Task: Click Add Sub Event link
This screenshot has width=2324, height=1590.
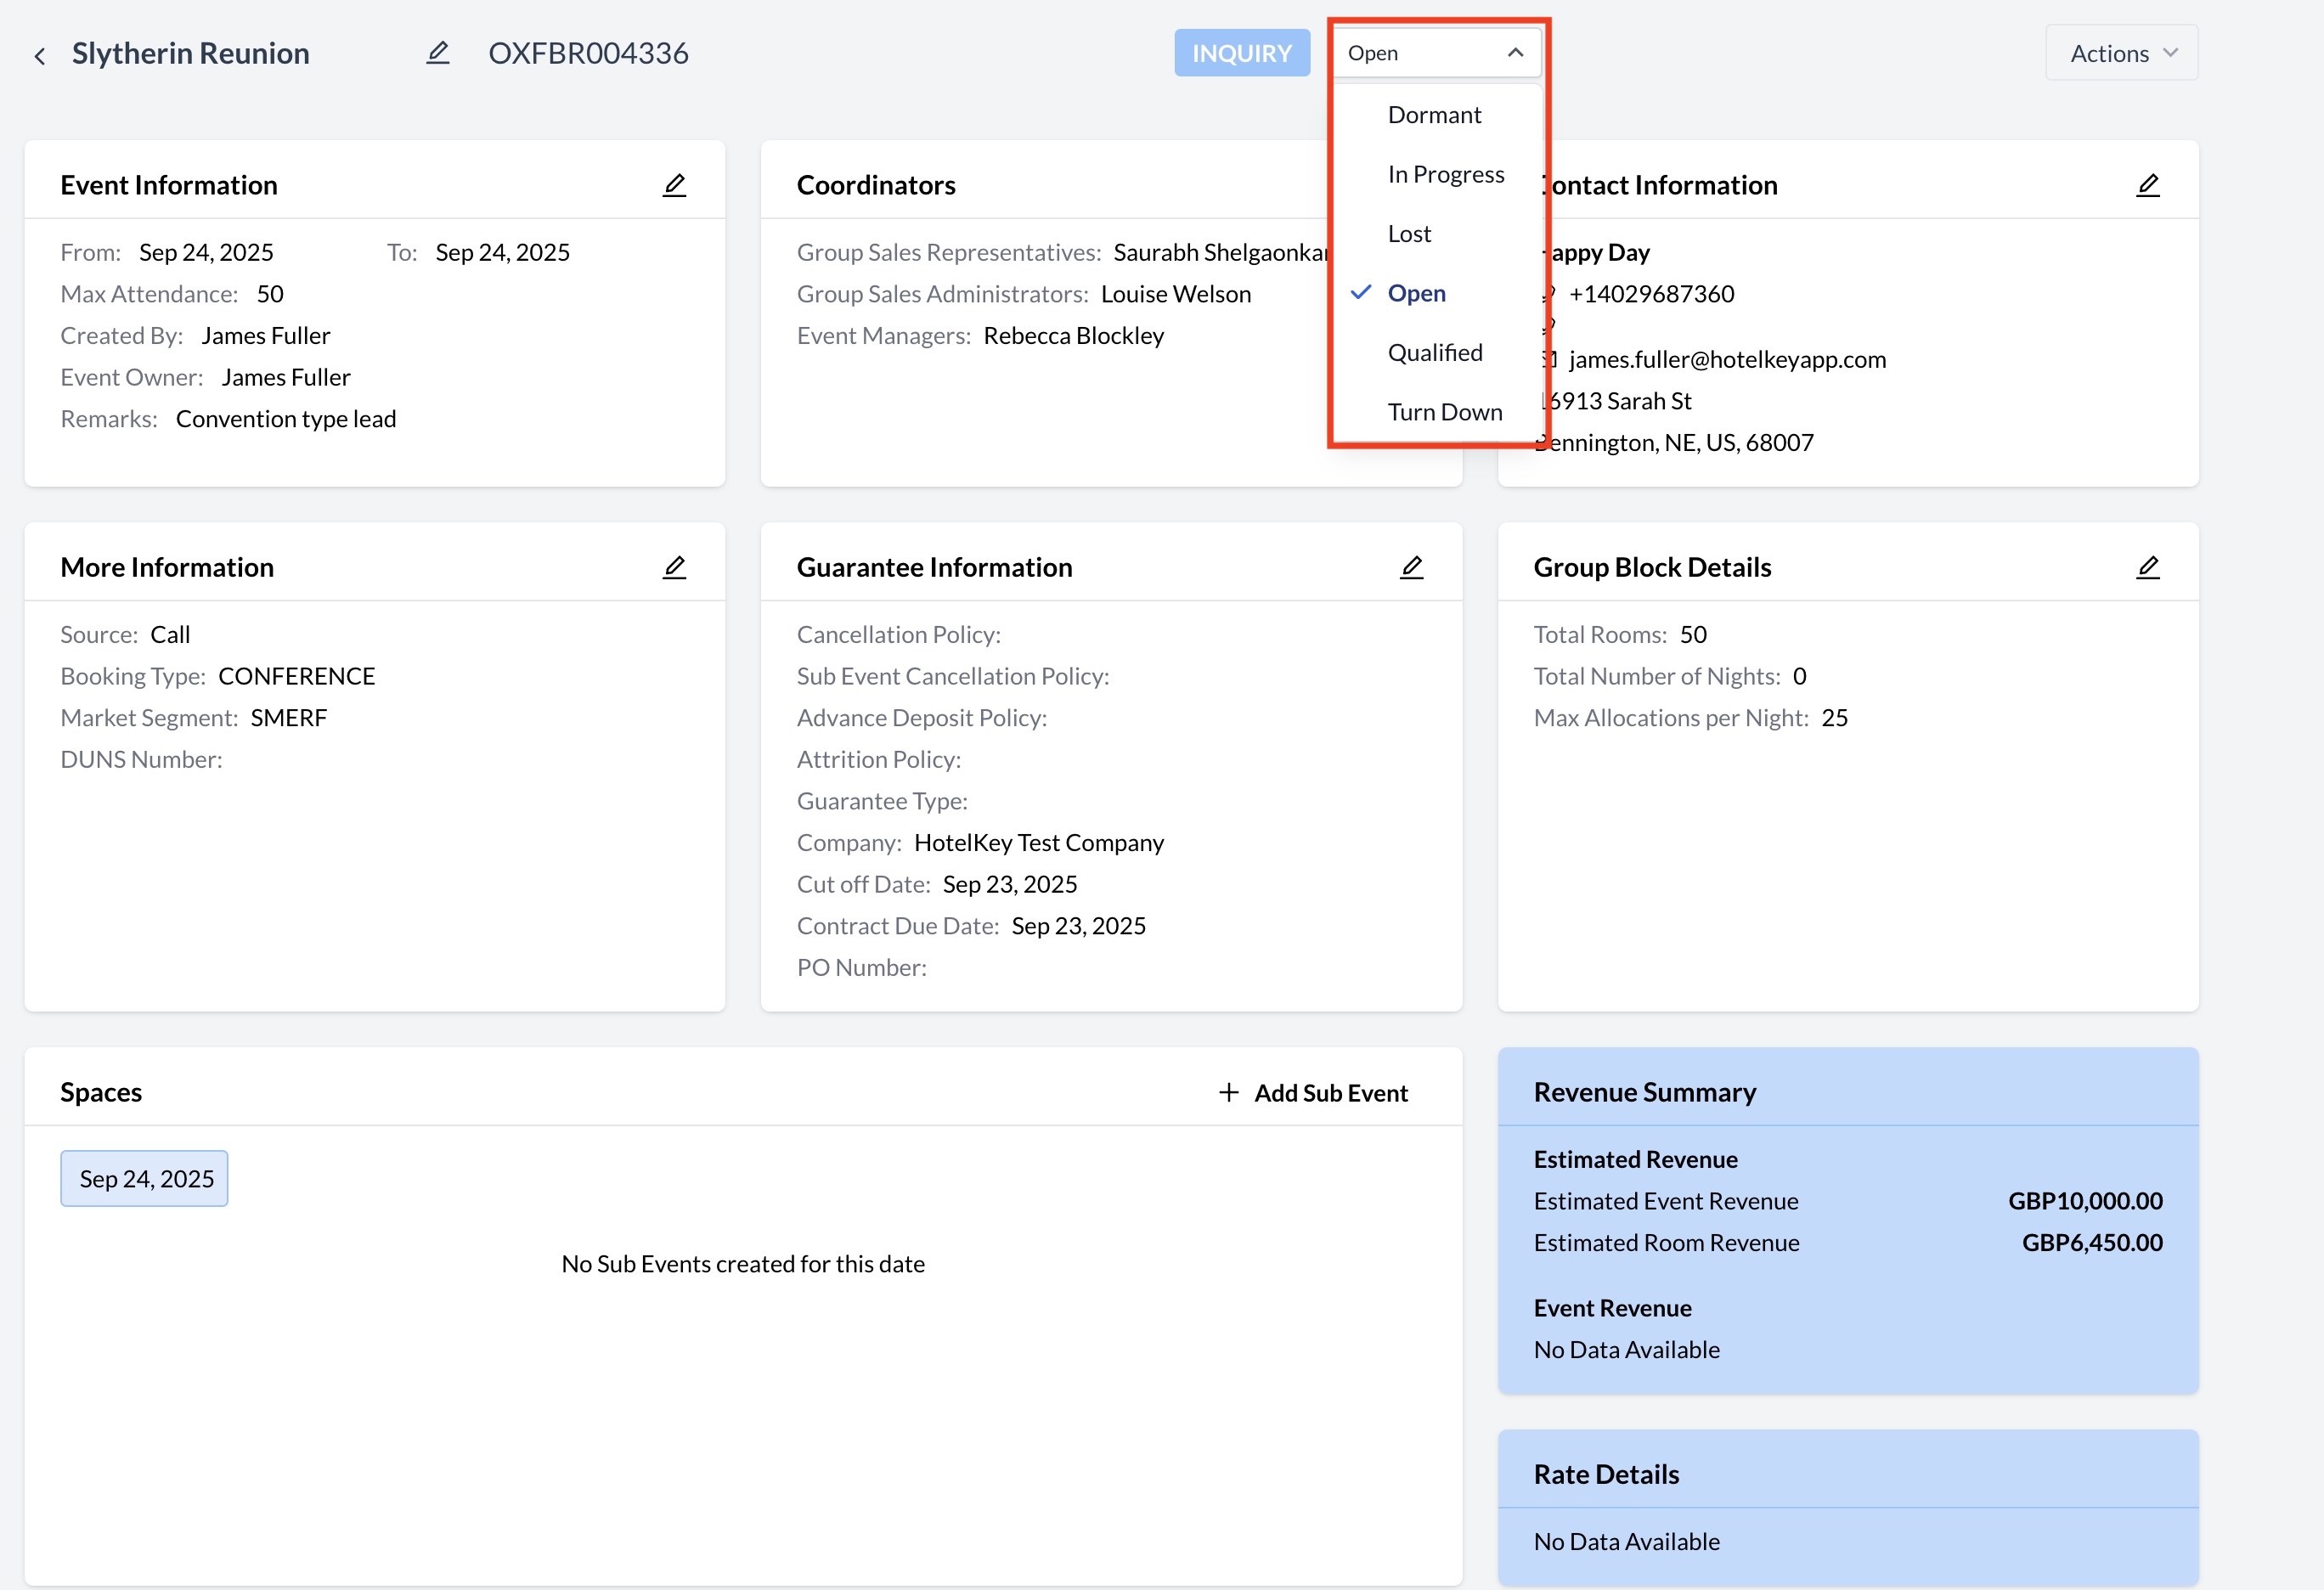Action: click(1330, 1093)
